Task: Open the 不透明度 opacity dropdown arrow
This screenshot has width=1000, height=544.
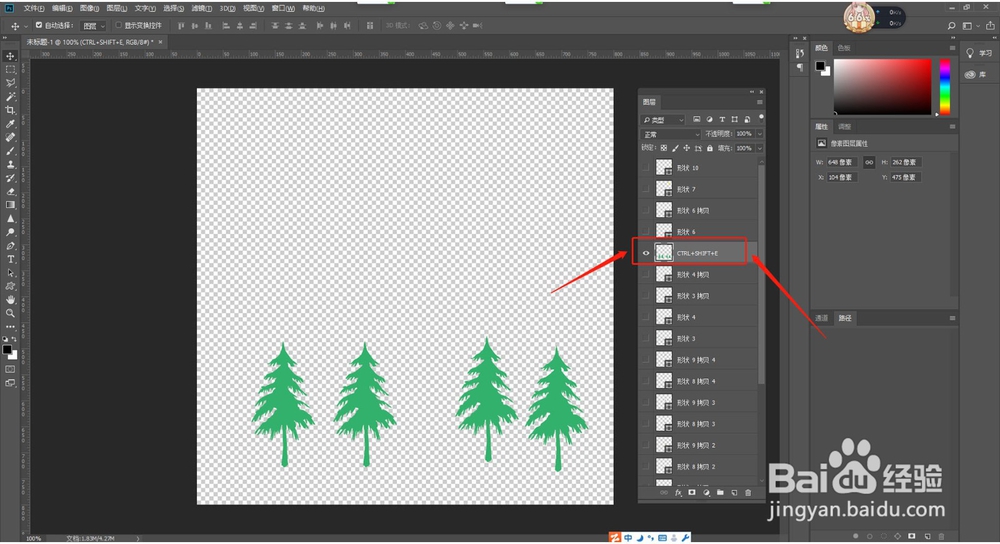Action: click(x=760, y=134)
